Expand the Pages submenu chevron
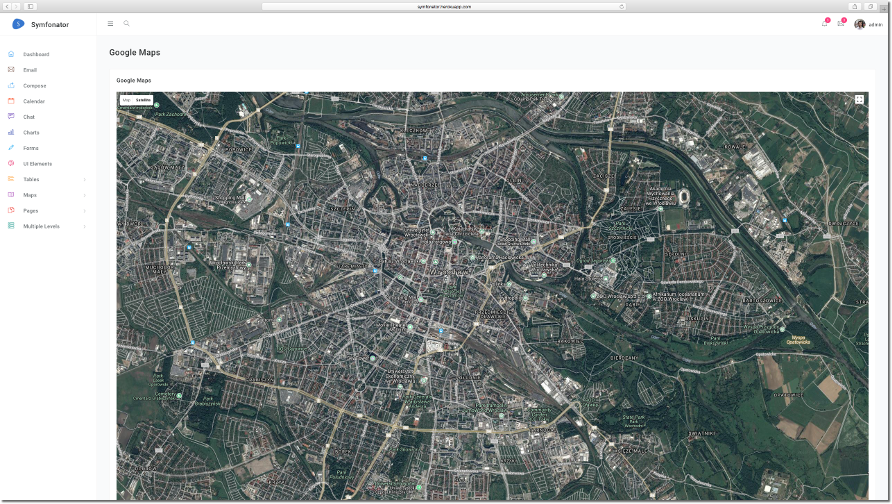Screen dimensions: 892x504 coord(85,211)
